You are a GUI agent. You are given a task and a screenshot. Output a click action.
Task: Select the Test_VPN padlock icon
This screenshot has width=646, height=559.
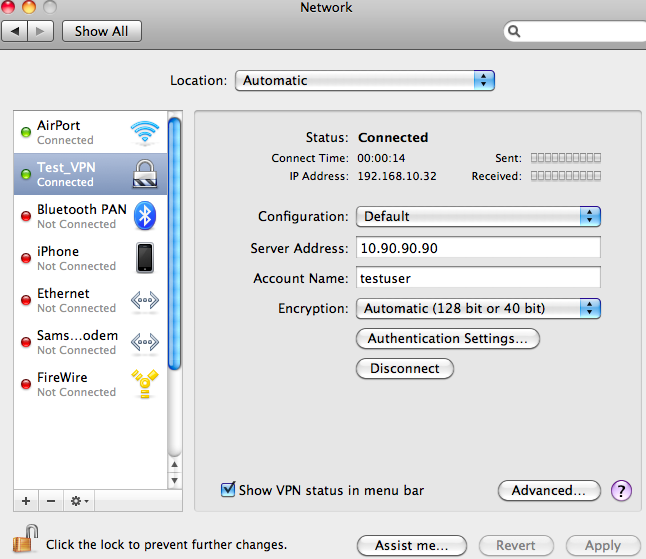click(x=145, y=174)
